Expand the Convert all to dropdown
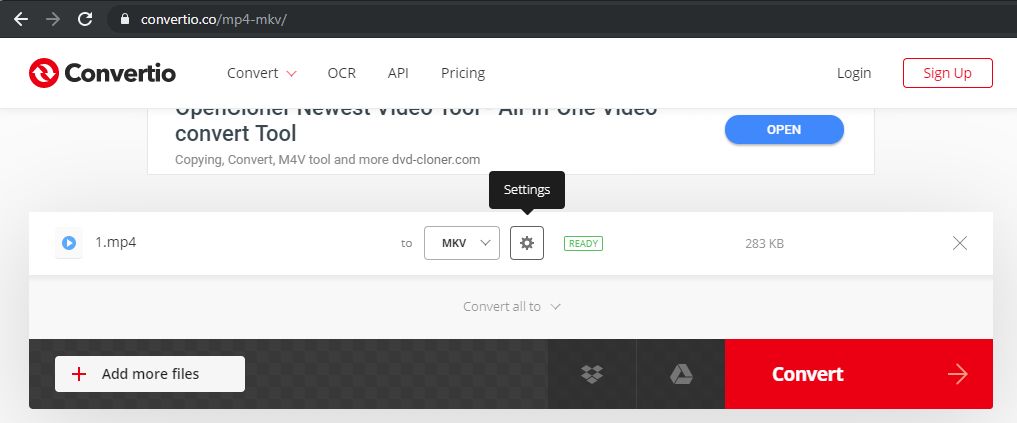The height and width of the screenshot is (423, 1017). (x=512, y=306)
